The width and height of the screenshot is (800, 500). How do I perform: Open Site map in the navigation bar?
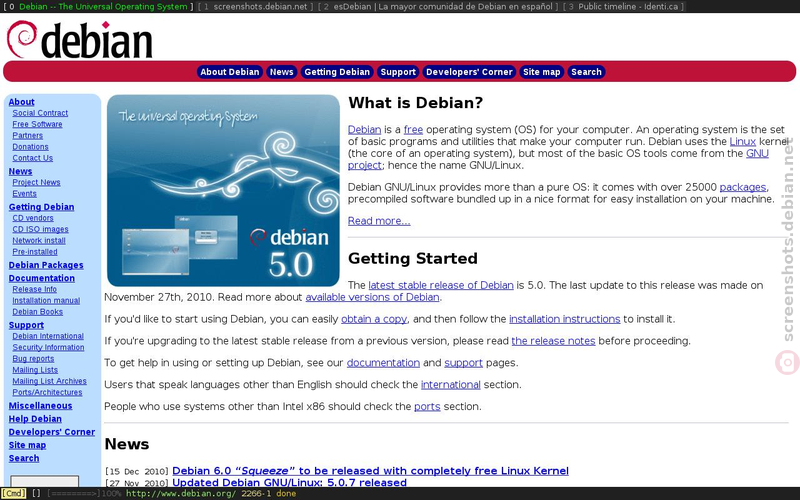click(541, 72)
